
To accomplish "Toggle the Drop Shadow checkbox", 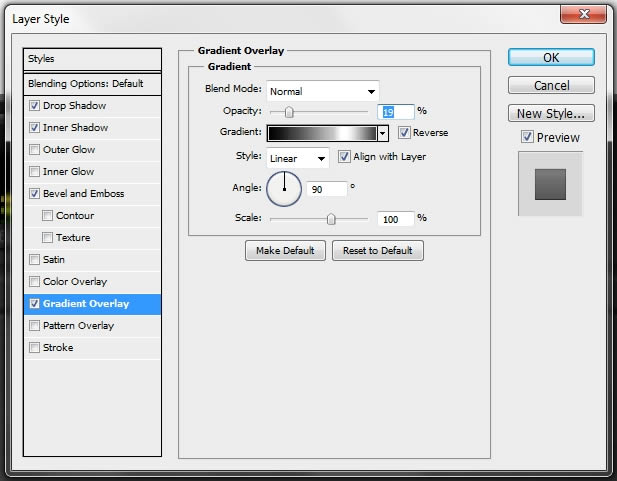I will pos(34,105).
